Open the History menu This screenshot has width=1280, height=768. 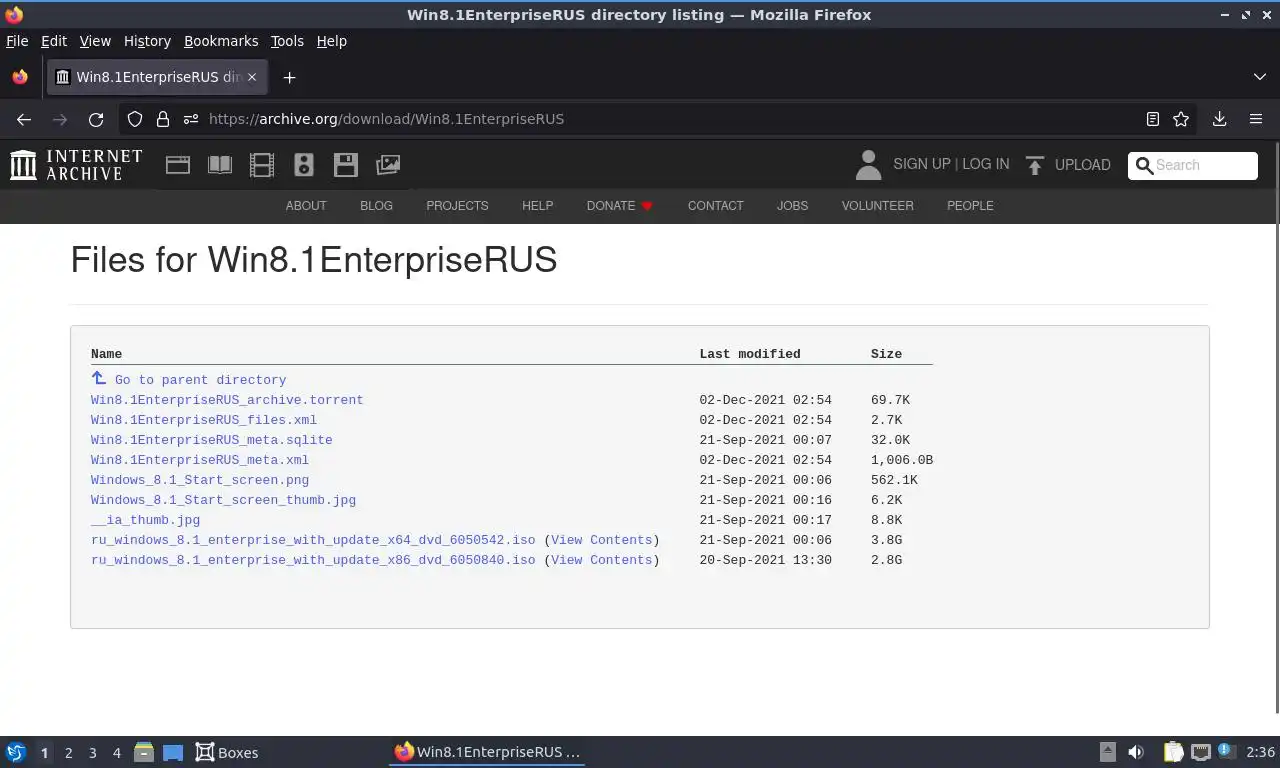[x=147, y=41]
